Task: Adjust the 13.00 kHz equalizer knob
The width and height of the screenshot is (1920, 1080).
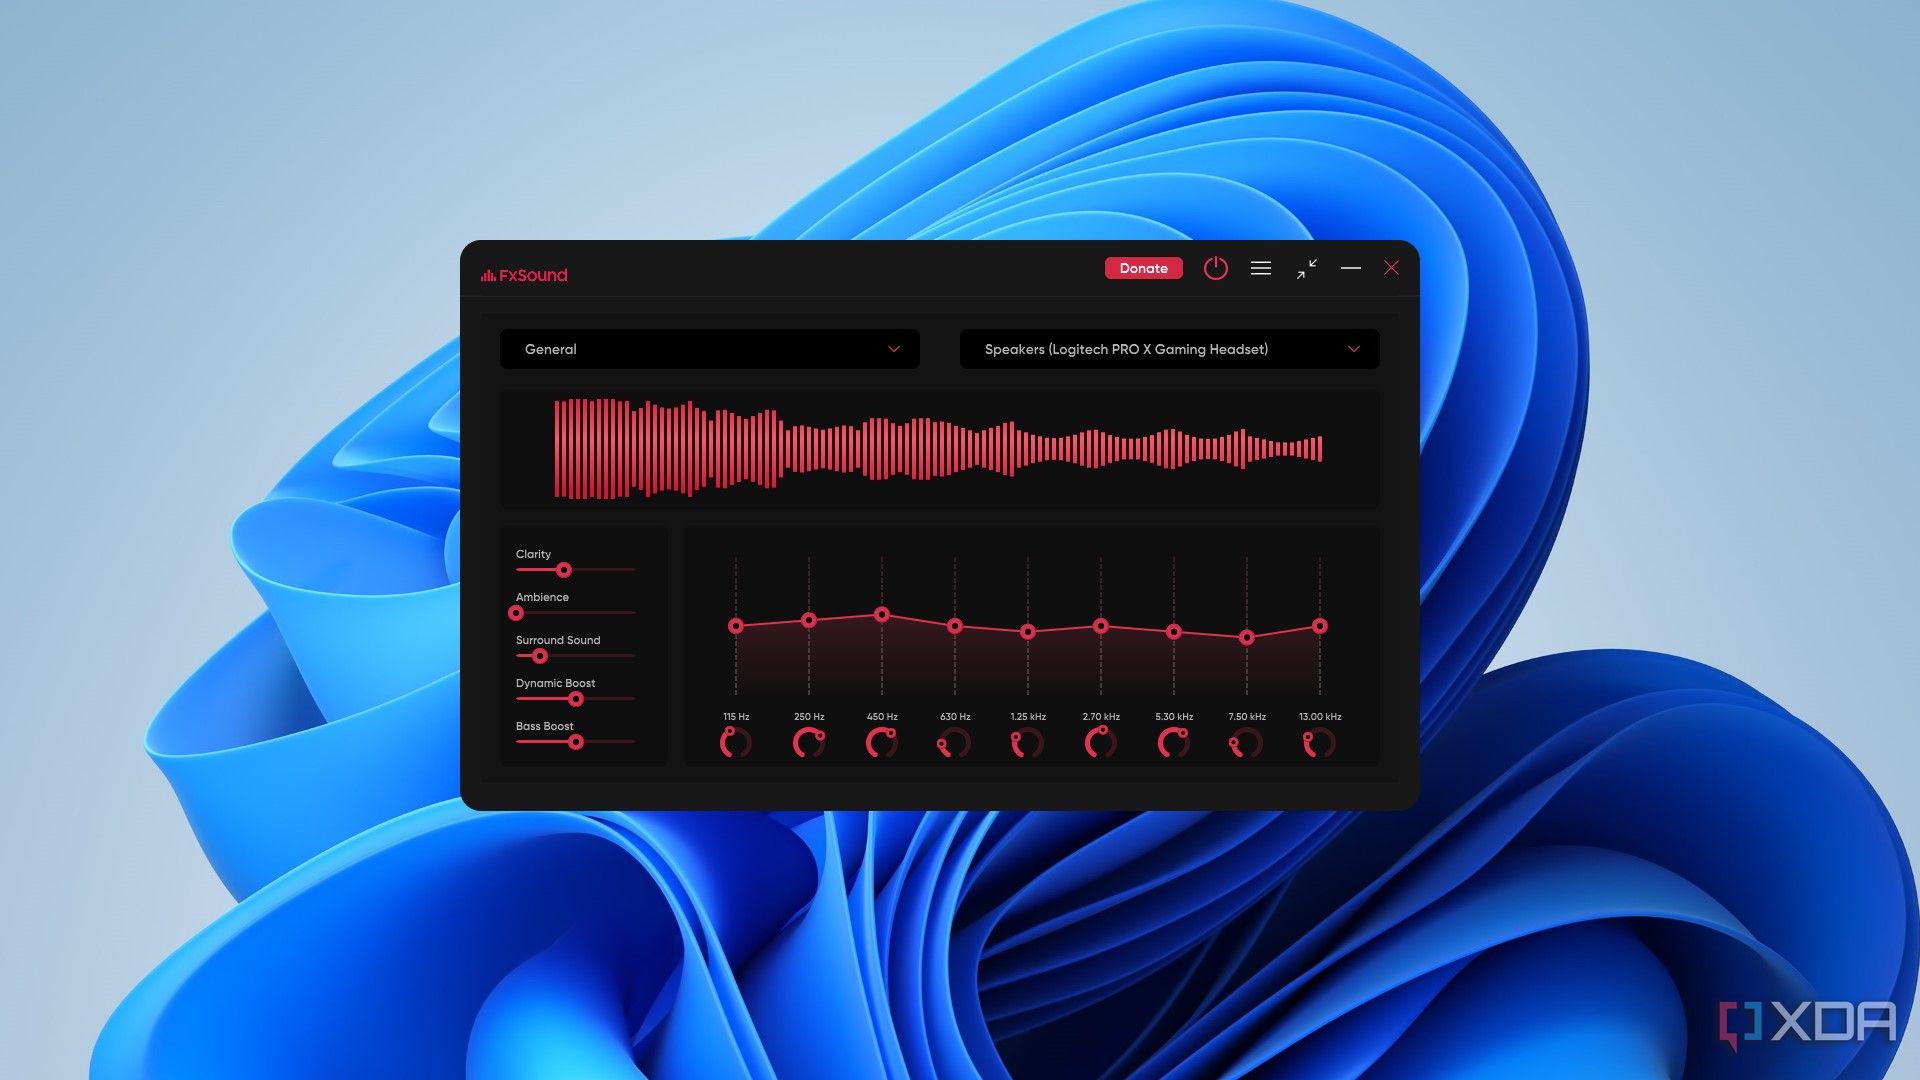Action: pos(1319,744)
